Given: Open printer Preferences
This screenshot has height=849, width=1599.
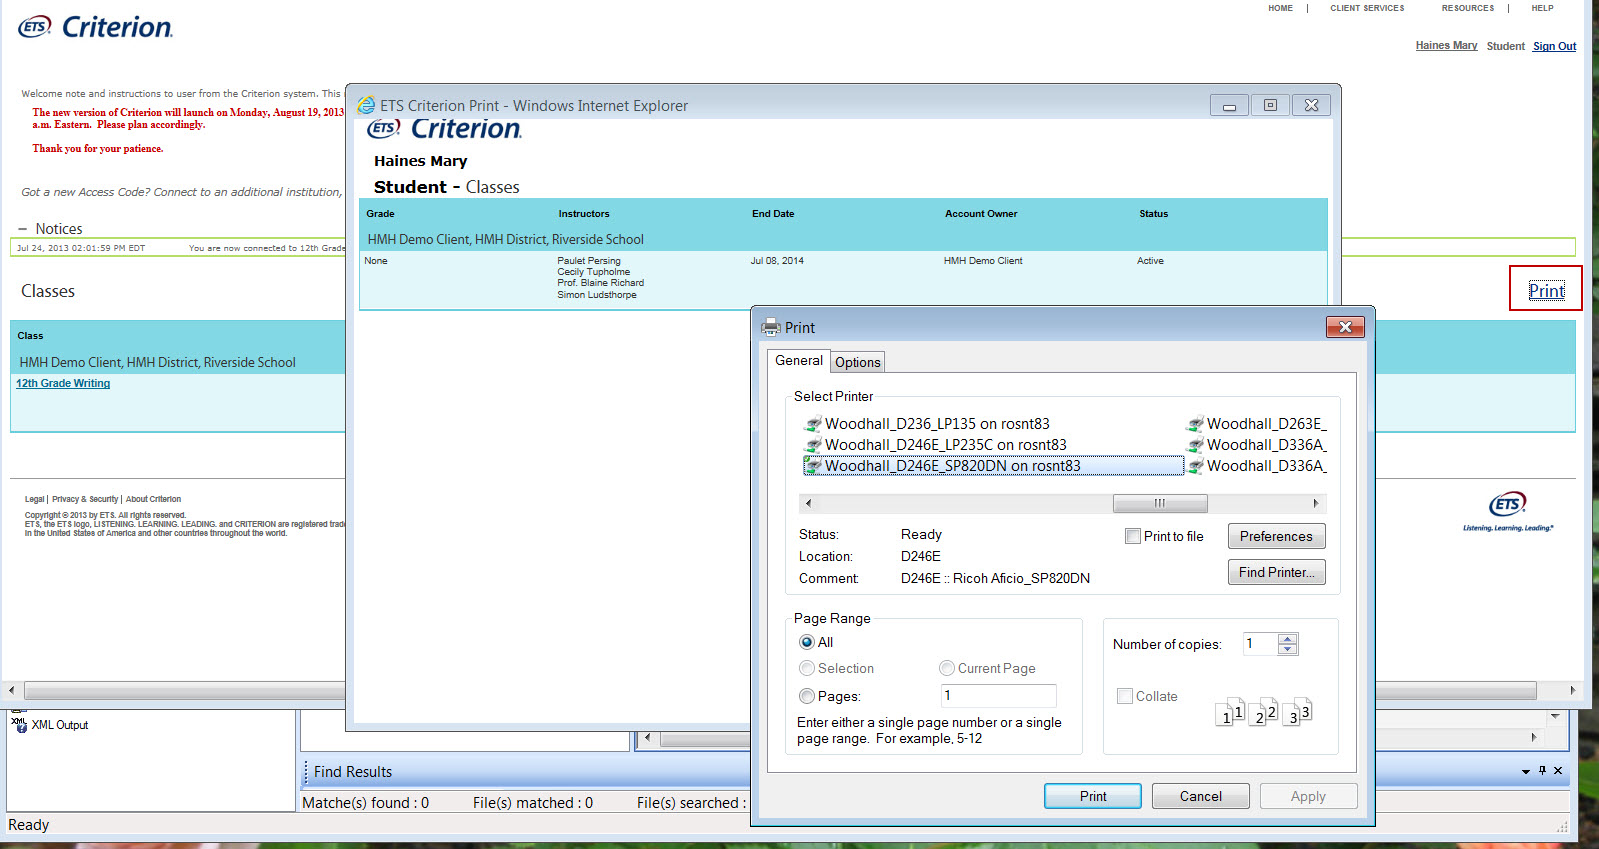Looking at the screenshot, I should tap(1276, 536).
